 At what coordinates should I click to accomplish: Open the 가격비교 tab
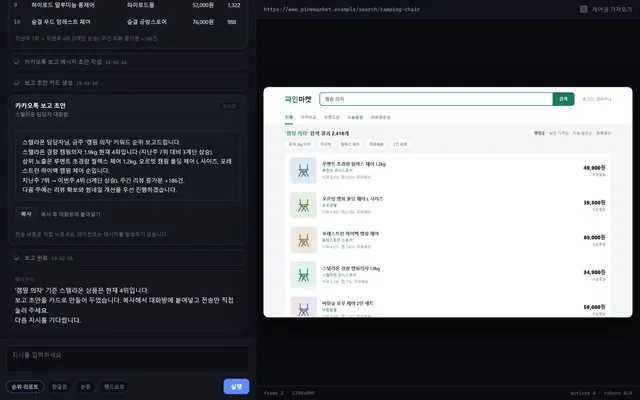click(x=308, y=117)
